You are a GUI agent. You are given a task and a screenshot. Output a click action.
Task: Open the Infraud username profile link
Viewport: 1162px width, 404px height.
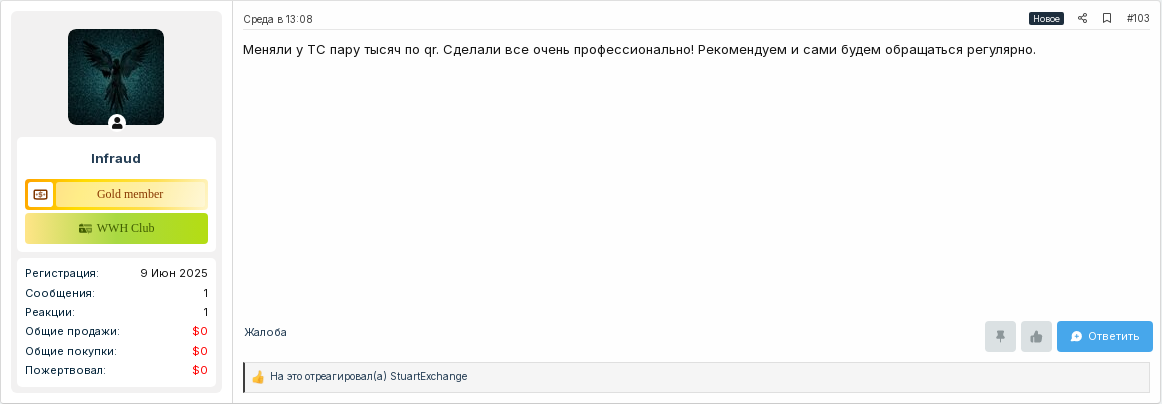[116, 159]
